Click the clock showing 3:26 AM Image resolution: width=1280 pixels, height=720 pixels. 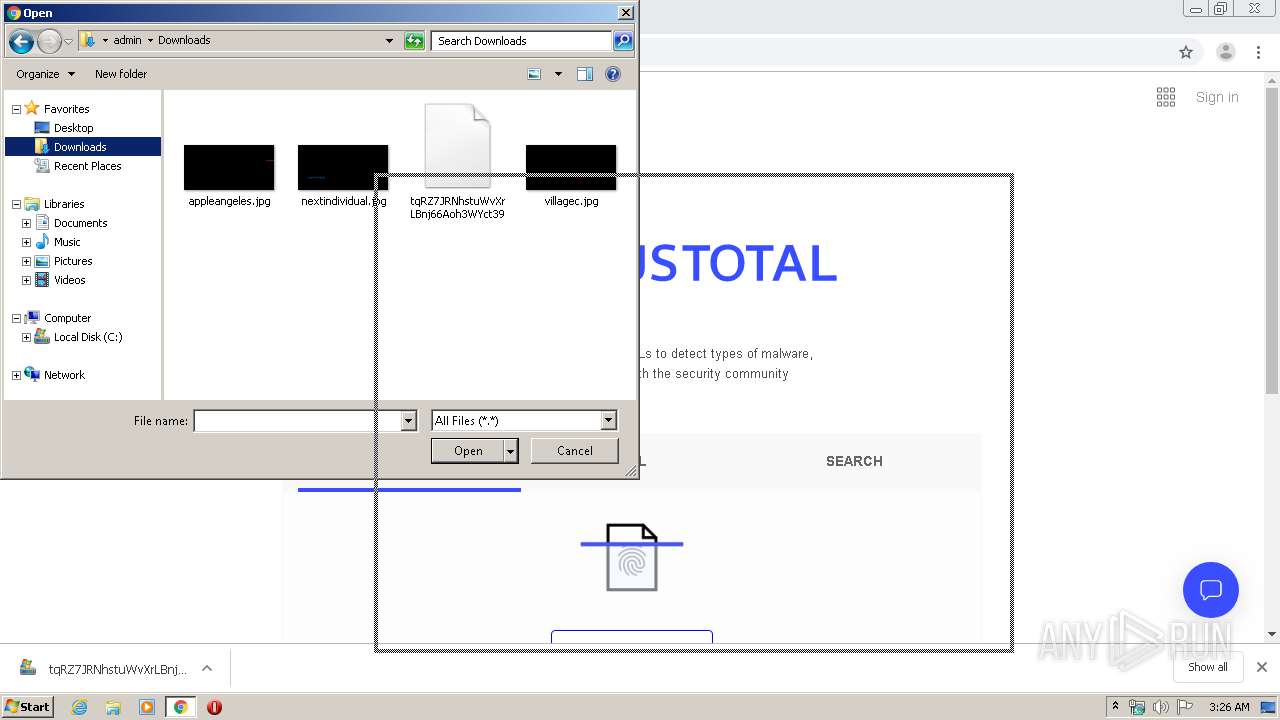1229,707
